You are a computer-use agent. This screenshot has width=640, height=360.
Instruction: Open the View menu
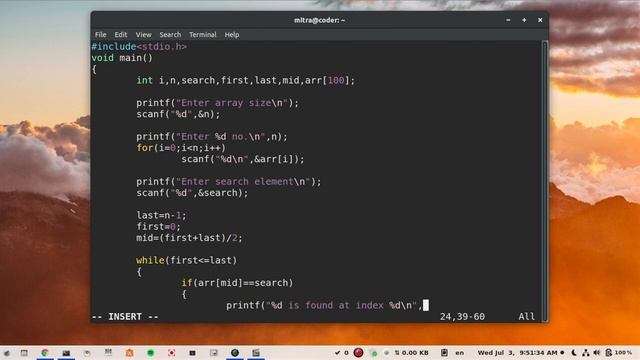pyautogui.click(x=143, y=35)
